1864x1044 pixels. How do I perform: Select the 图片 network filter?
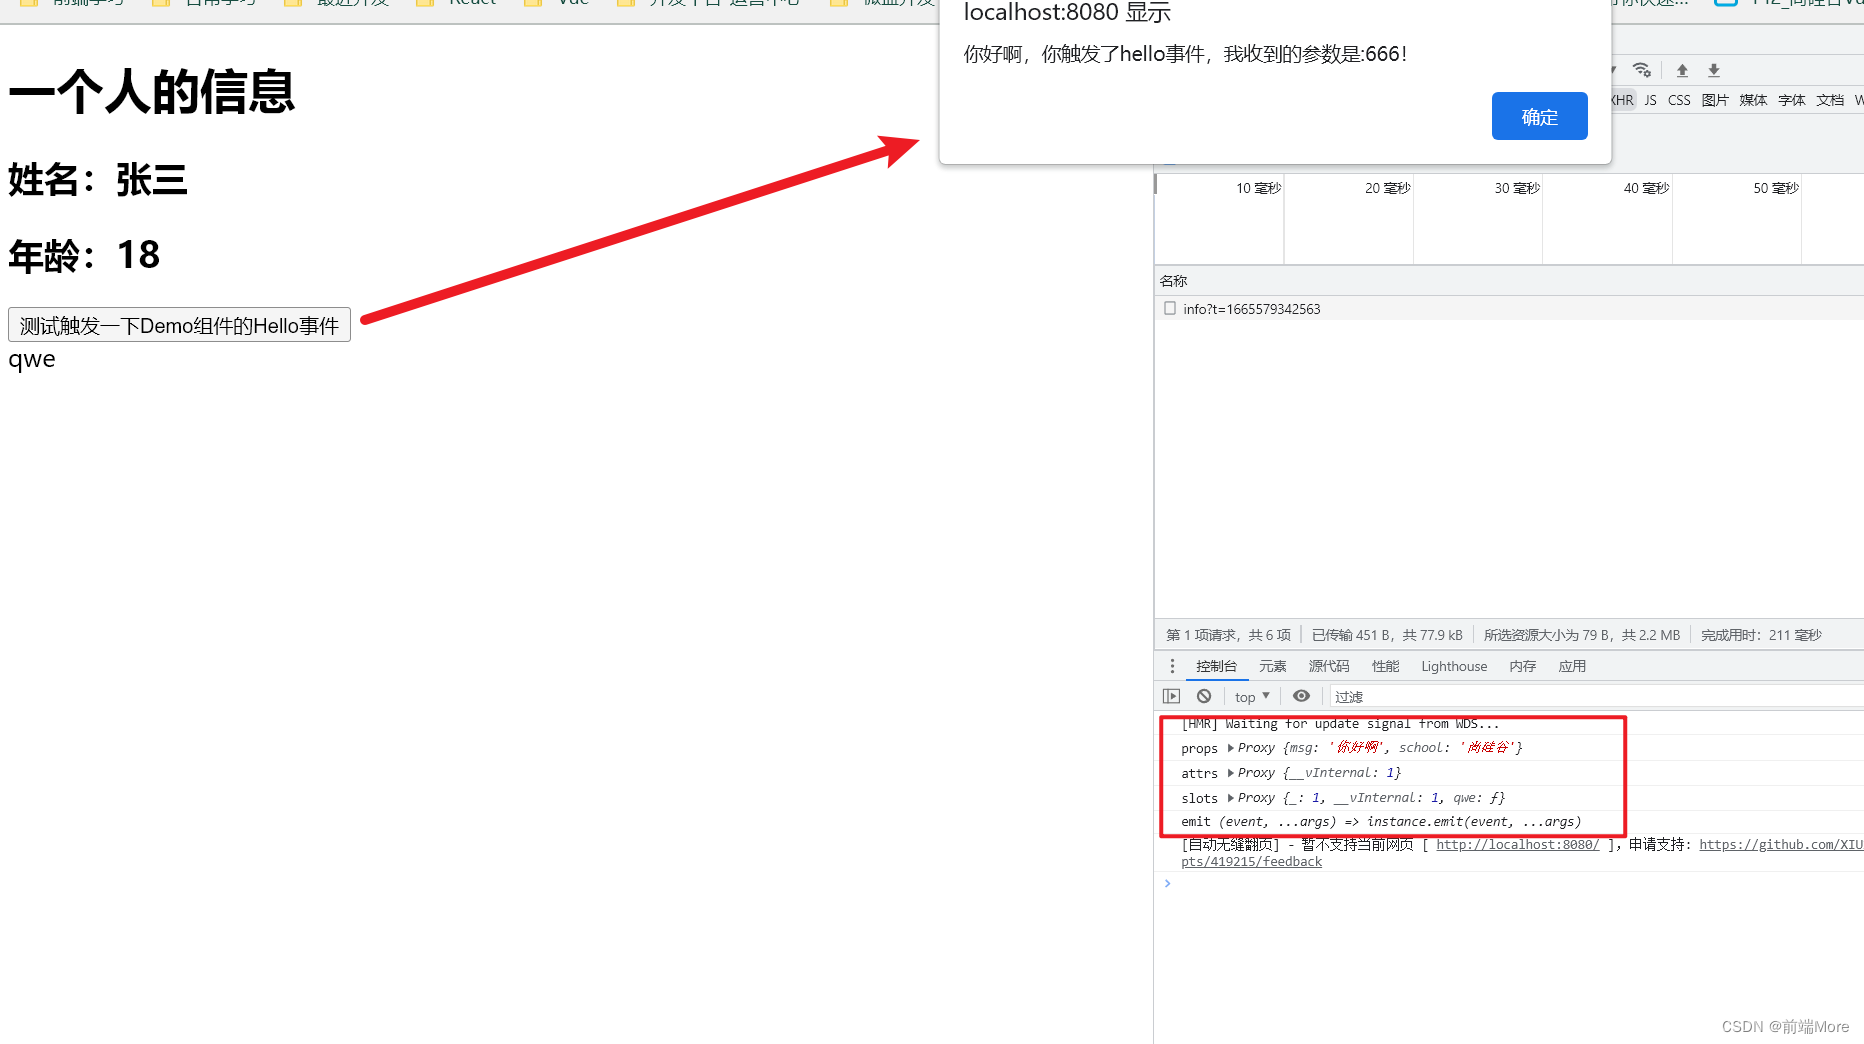click(x=1715, y=100)
